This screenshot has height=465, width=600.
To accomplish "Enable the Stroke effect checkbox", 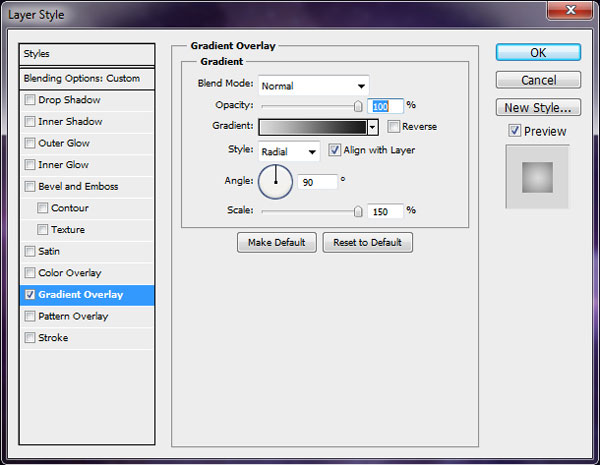I will pyautogui.click(x=30, y=338).
